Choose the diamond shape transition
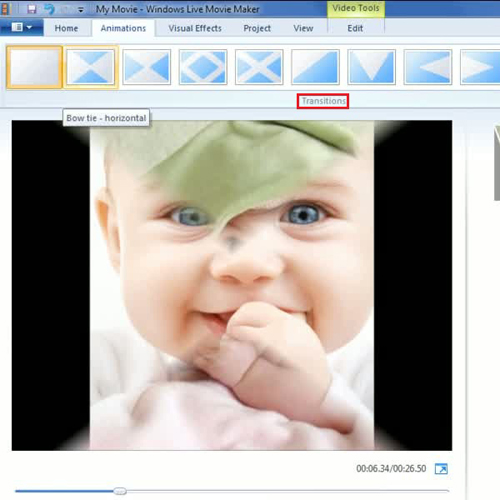Viewport: 500px width, 500px height. 203,67
